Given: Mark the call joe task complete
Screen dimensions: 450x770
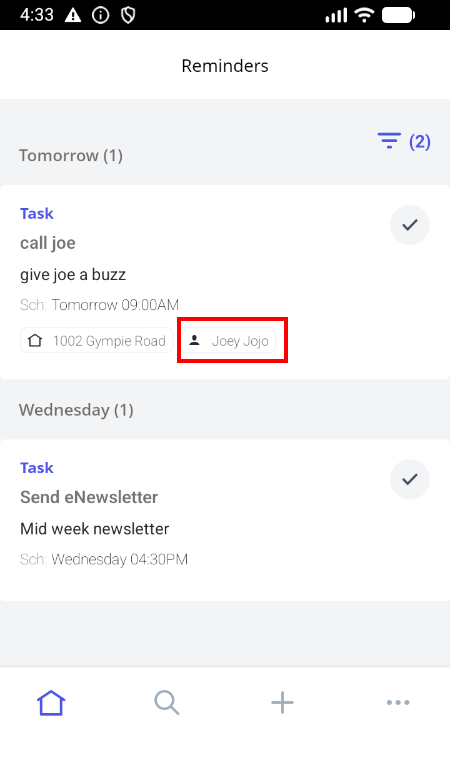Looking at the screenshot, I should 410,225.
